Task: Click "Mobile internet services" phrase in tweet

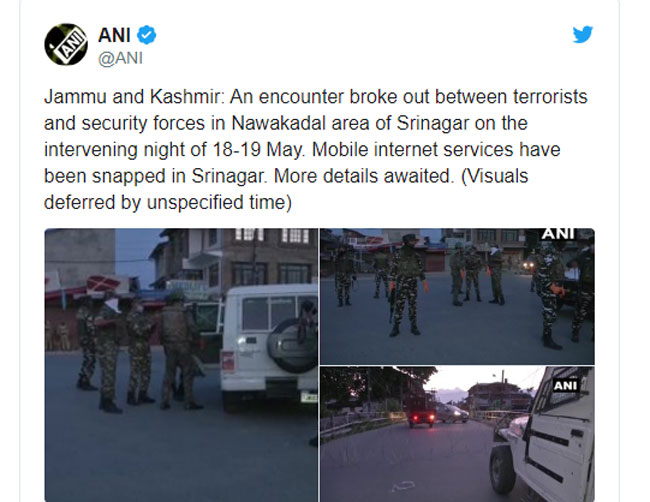Action: click(412, 150)
